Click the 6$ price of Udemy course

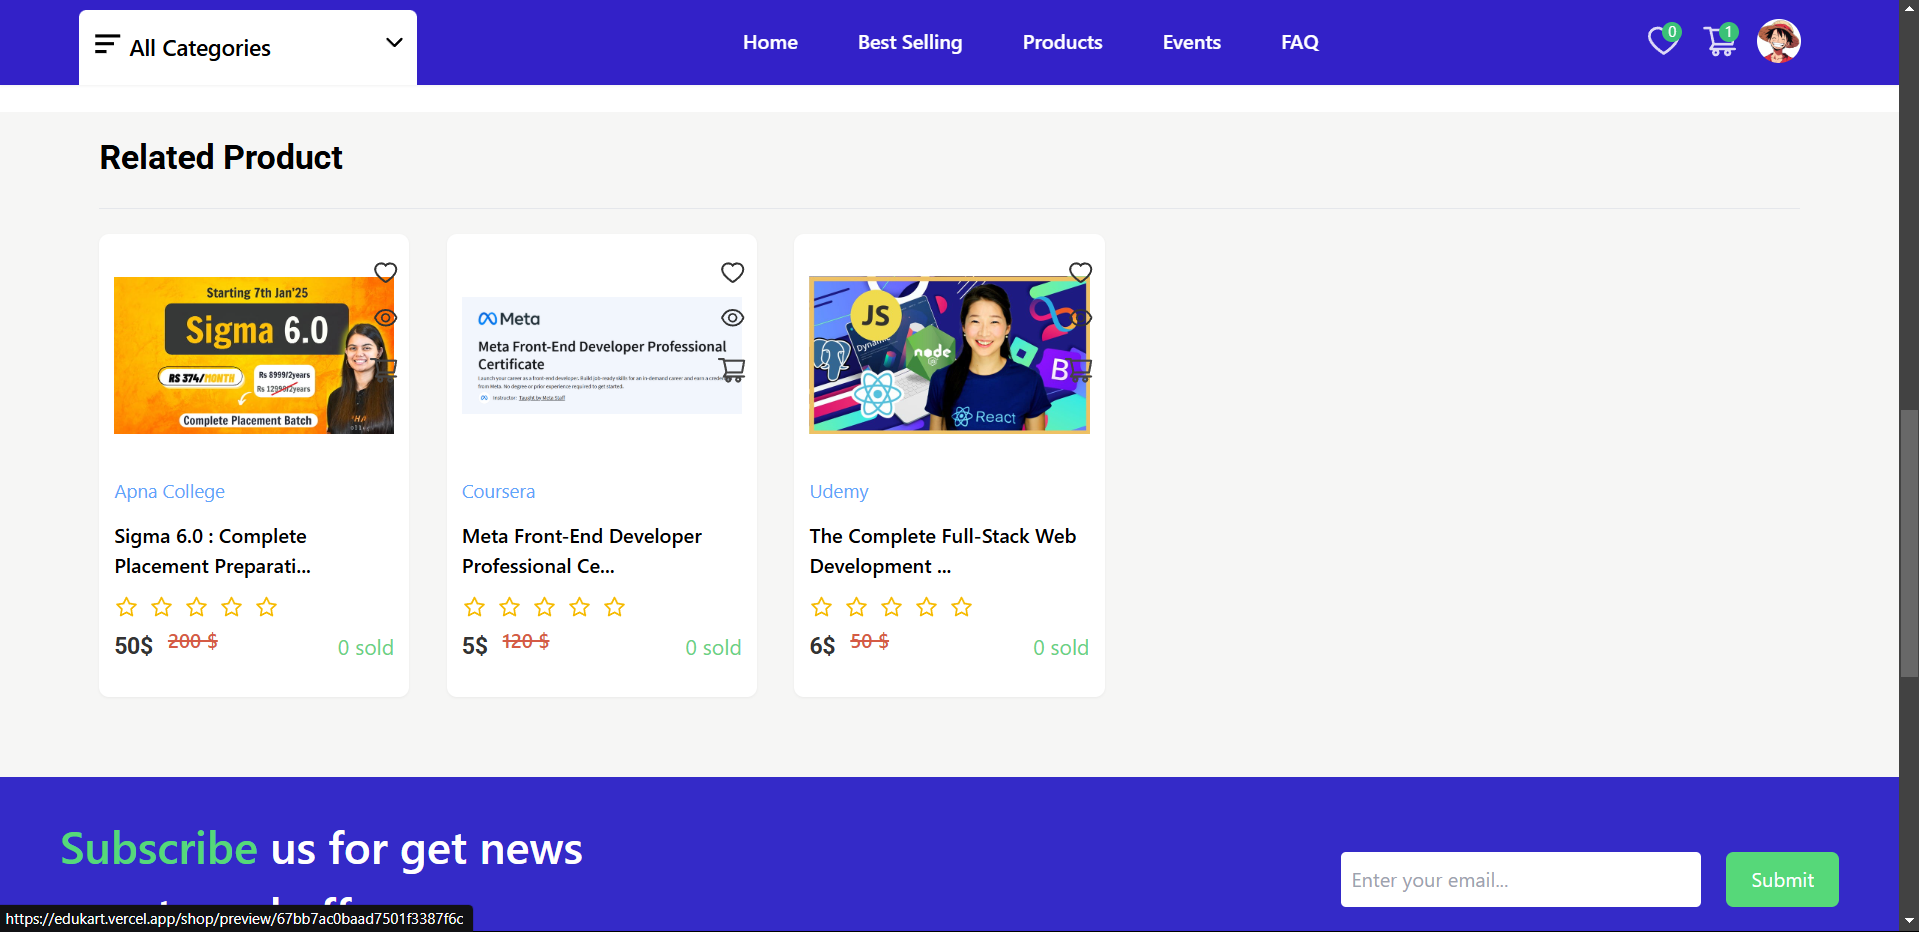822,646
